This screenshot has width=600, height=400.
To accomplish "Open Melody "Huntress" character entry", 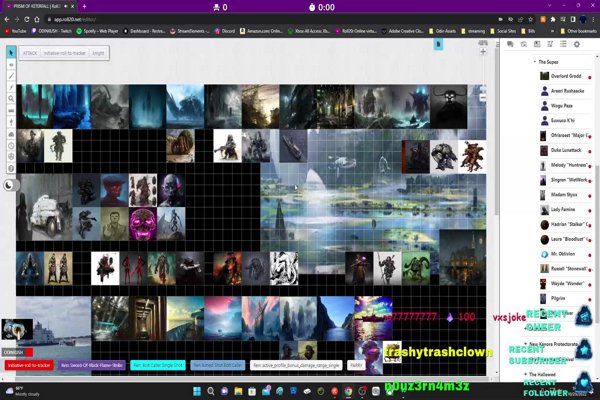I will [565, 165].
